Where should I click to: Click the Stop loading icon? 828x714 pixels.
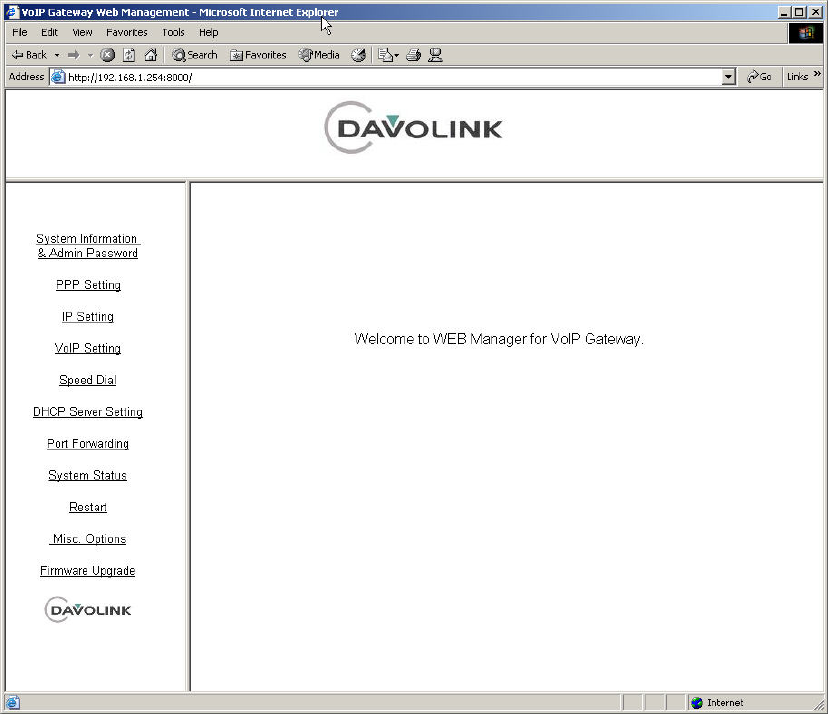108,55
